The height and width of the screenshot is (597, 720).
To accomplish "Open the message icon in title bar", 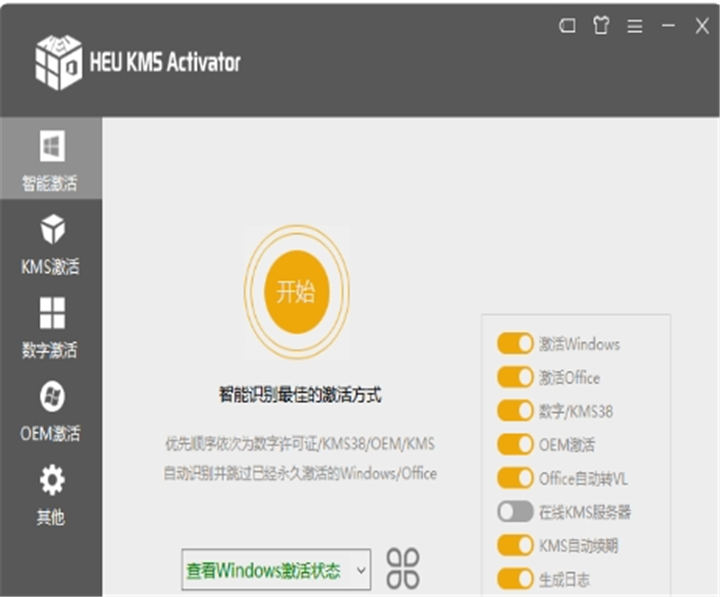I will point(568,25).
